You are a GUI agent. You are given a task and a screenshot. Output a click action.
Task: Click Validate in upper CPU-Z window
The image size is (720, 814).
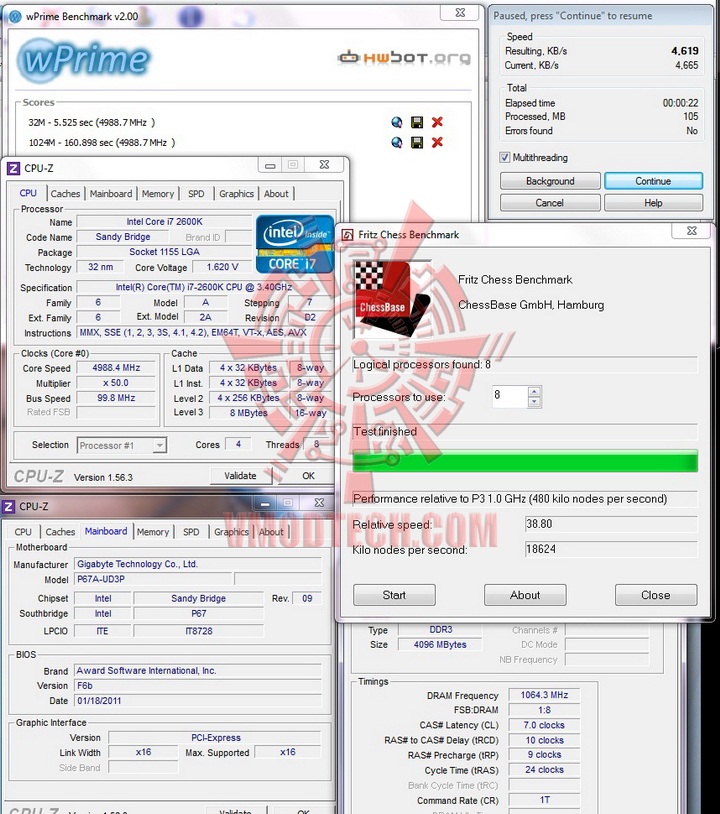pos(241,476)
